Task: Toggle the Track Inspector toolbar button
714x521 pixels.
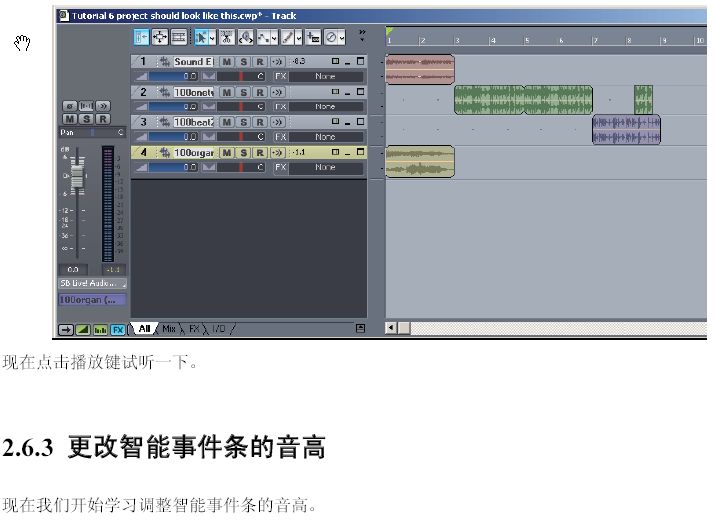Action: point(141,37)
